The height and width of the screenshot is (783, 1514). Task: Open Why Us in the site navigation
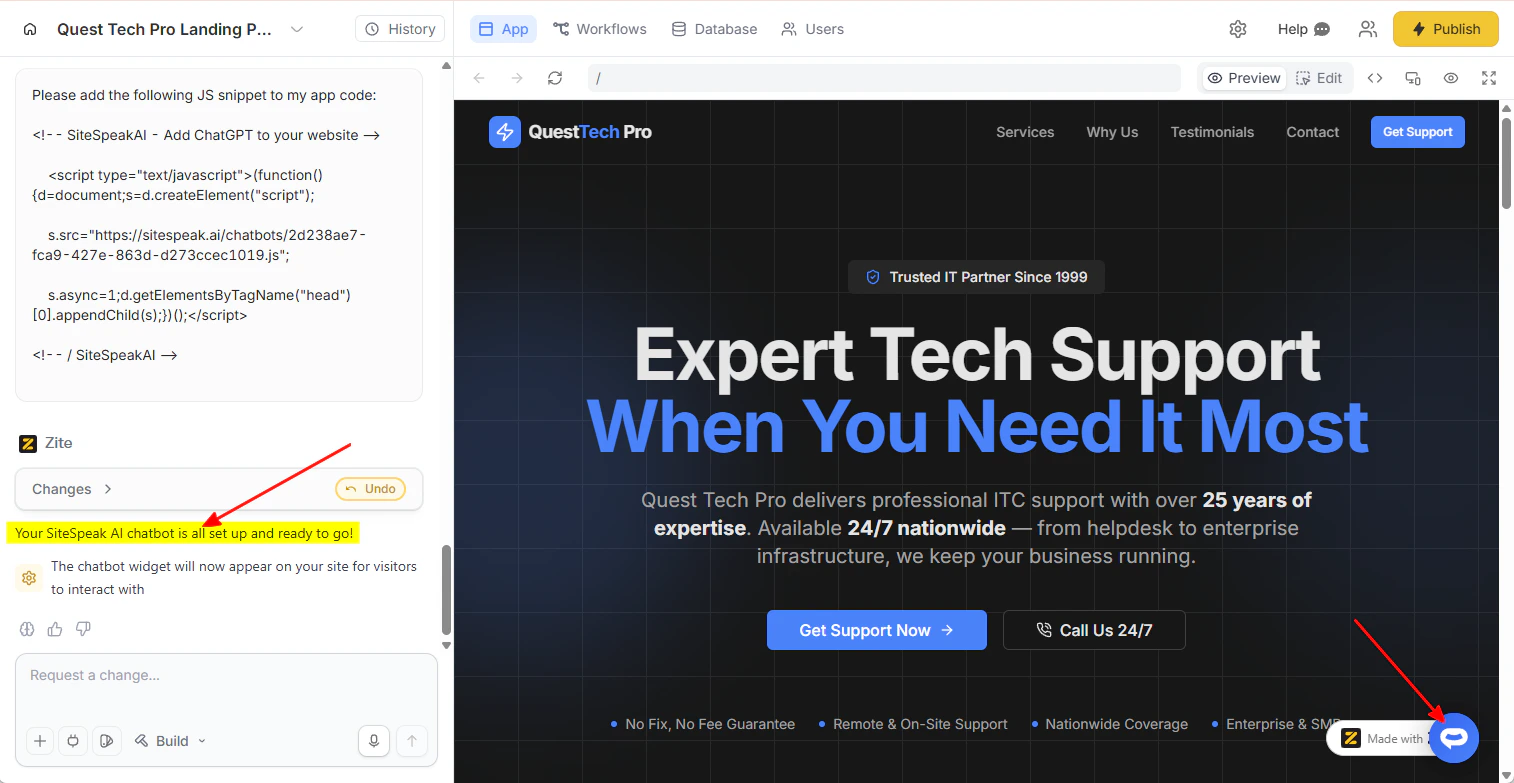[x=1112, y=132]
